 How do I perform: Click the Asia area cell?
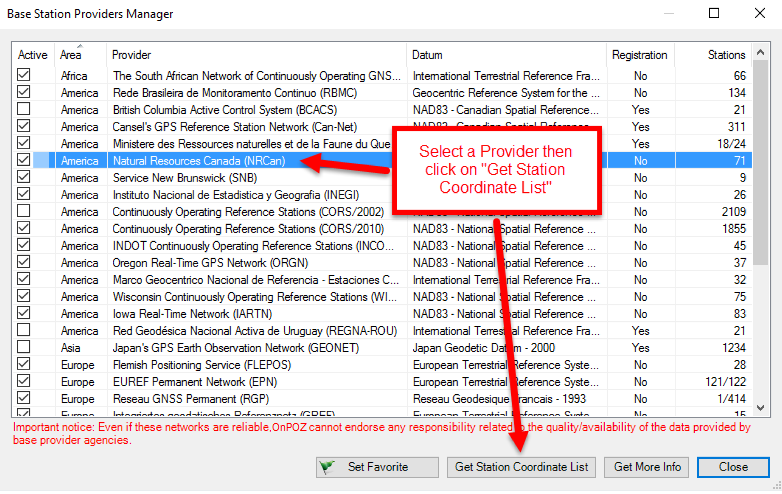70,347
